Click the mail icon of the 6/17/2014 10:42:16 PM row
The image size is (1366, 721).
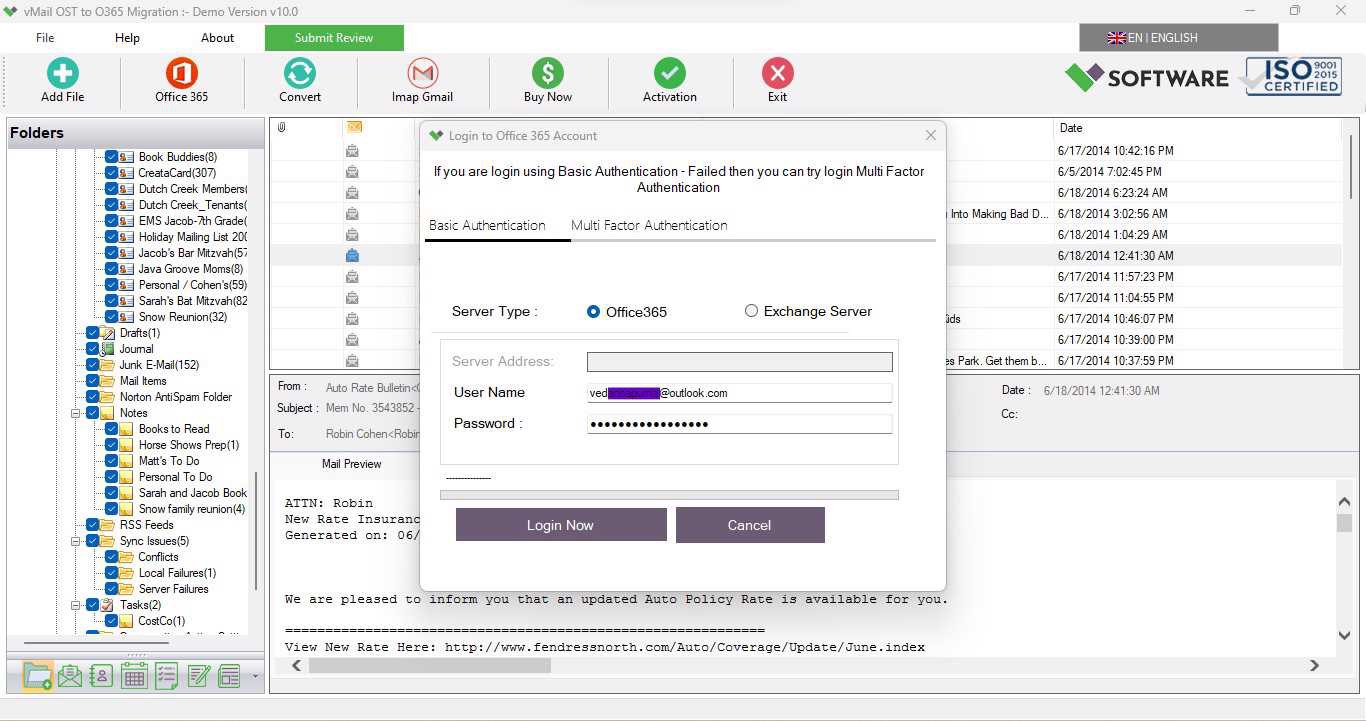click(x=352, y=150)
